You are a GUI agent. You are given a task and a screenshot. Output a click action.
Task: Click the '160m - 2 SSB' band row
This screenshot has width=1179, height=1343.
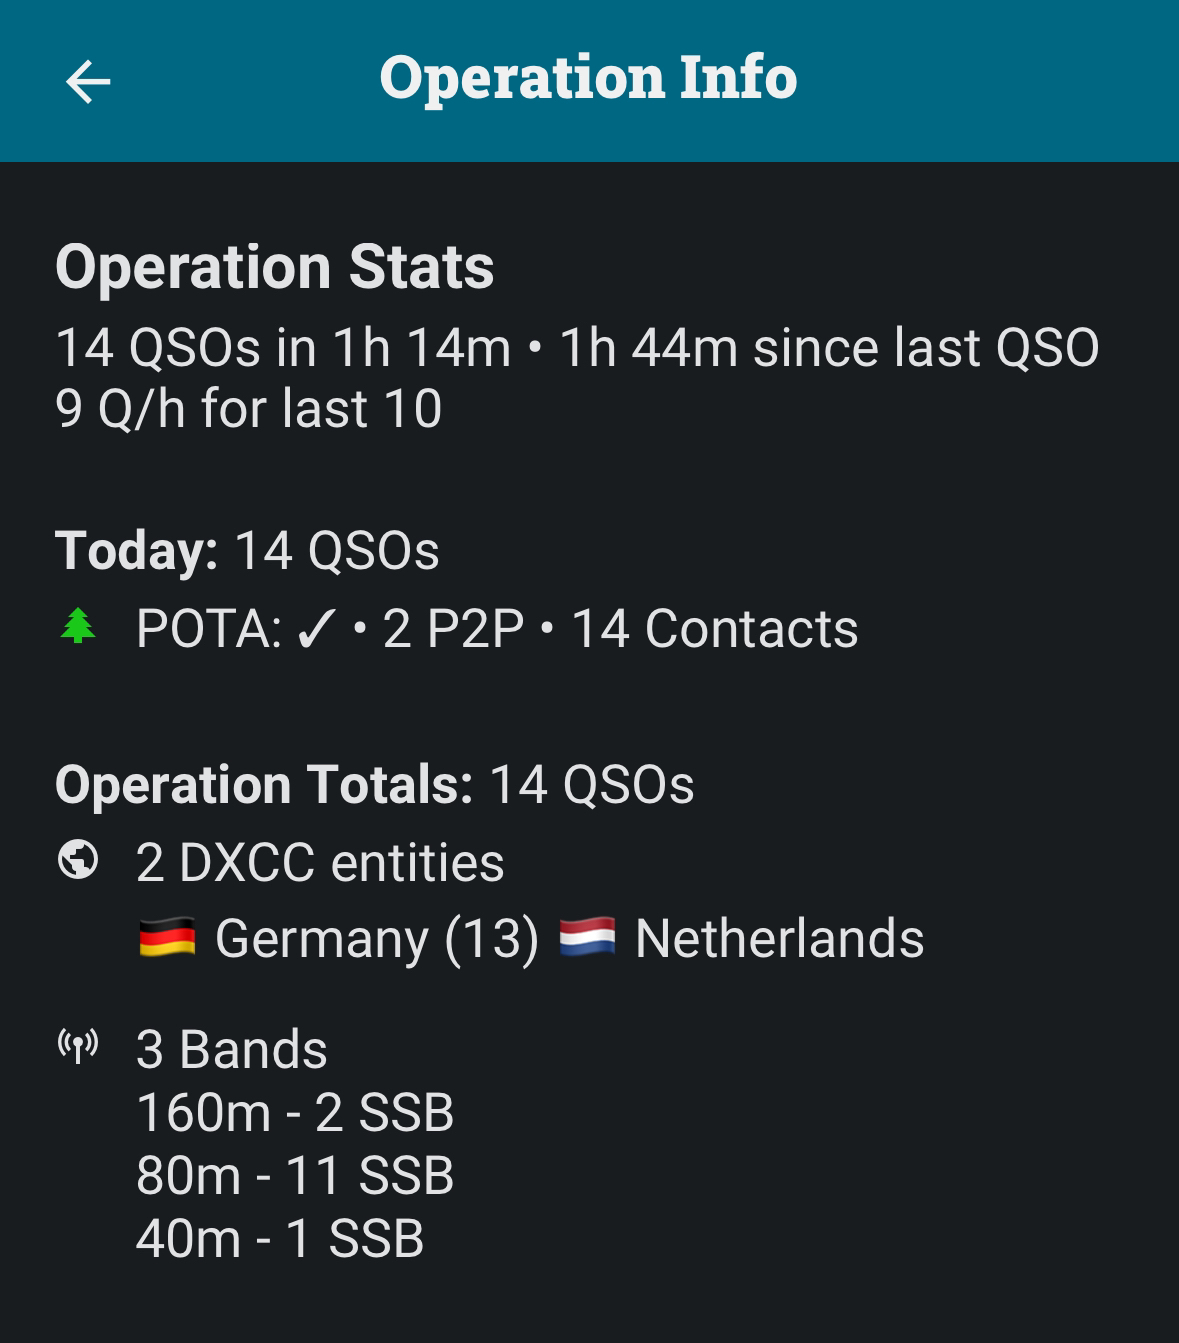[x=295, y=1112]
